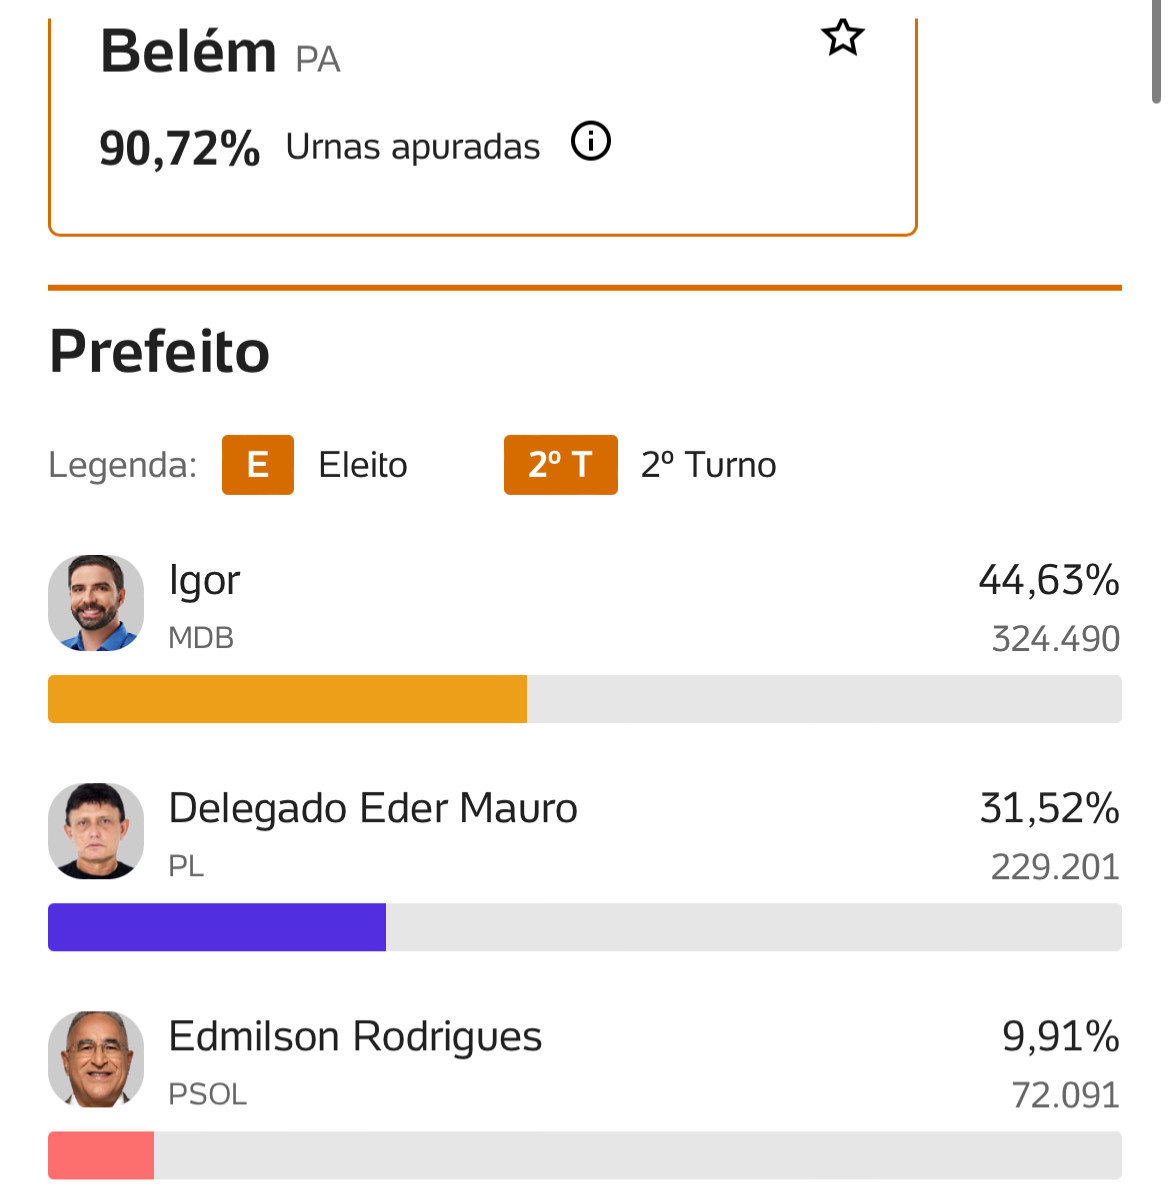Image resolution: width=1170 pixels, height=1195 pixels.
Task: Open info icon next to Urnas apuradas
Action: pyautogui.click(x=591, y=141)
